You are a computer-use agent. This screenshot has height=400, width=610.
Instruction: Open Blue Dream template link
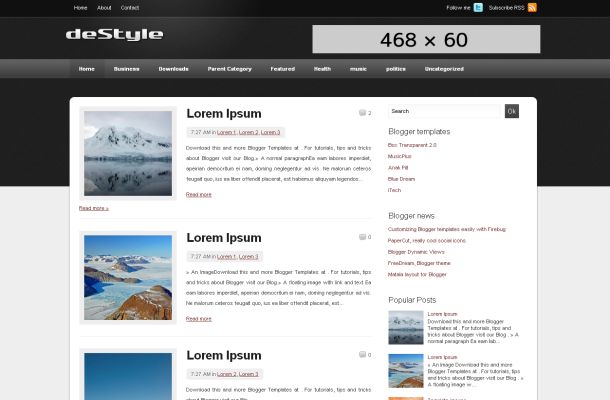[401, 179]
